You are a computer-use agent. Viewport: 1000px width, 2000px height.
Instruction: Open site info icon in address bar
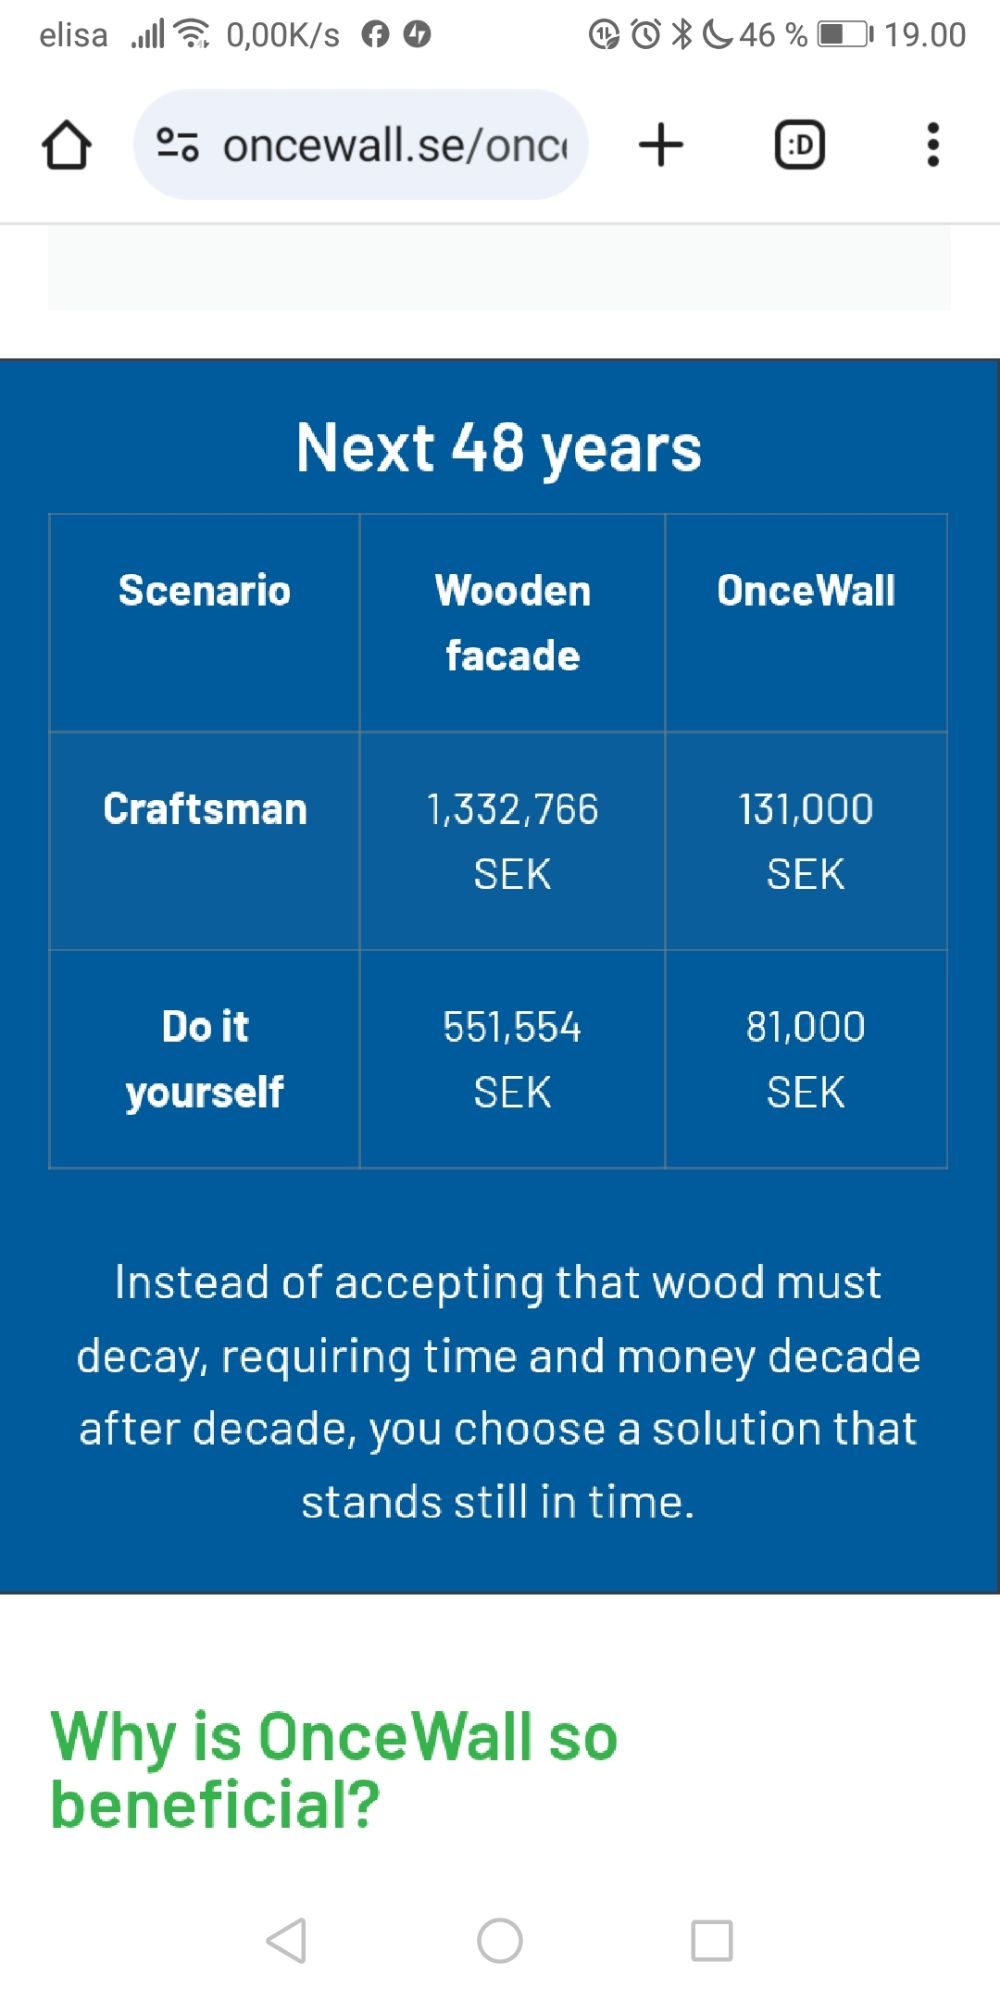pyautogui.click(x=178, y=145)
